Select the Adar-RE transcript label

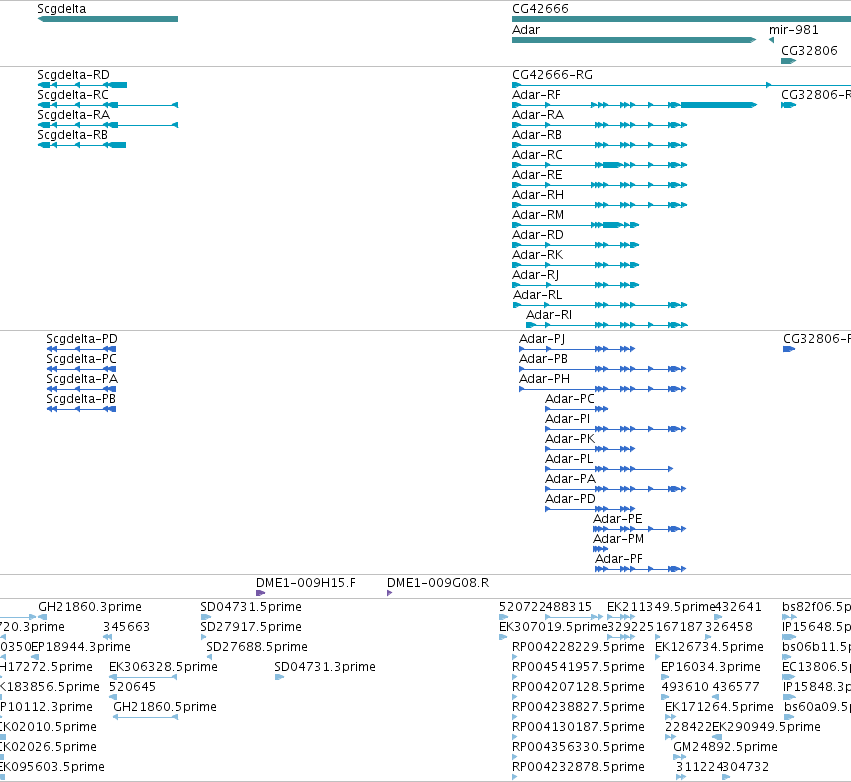coord(537,175)
